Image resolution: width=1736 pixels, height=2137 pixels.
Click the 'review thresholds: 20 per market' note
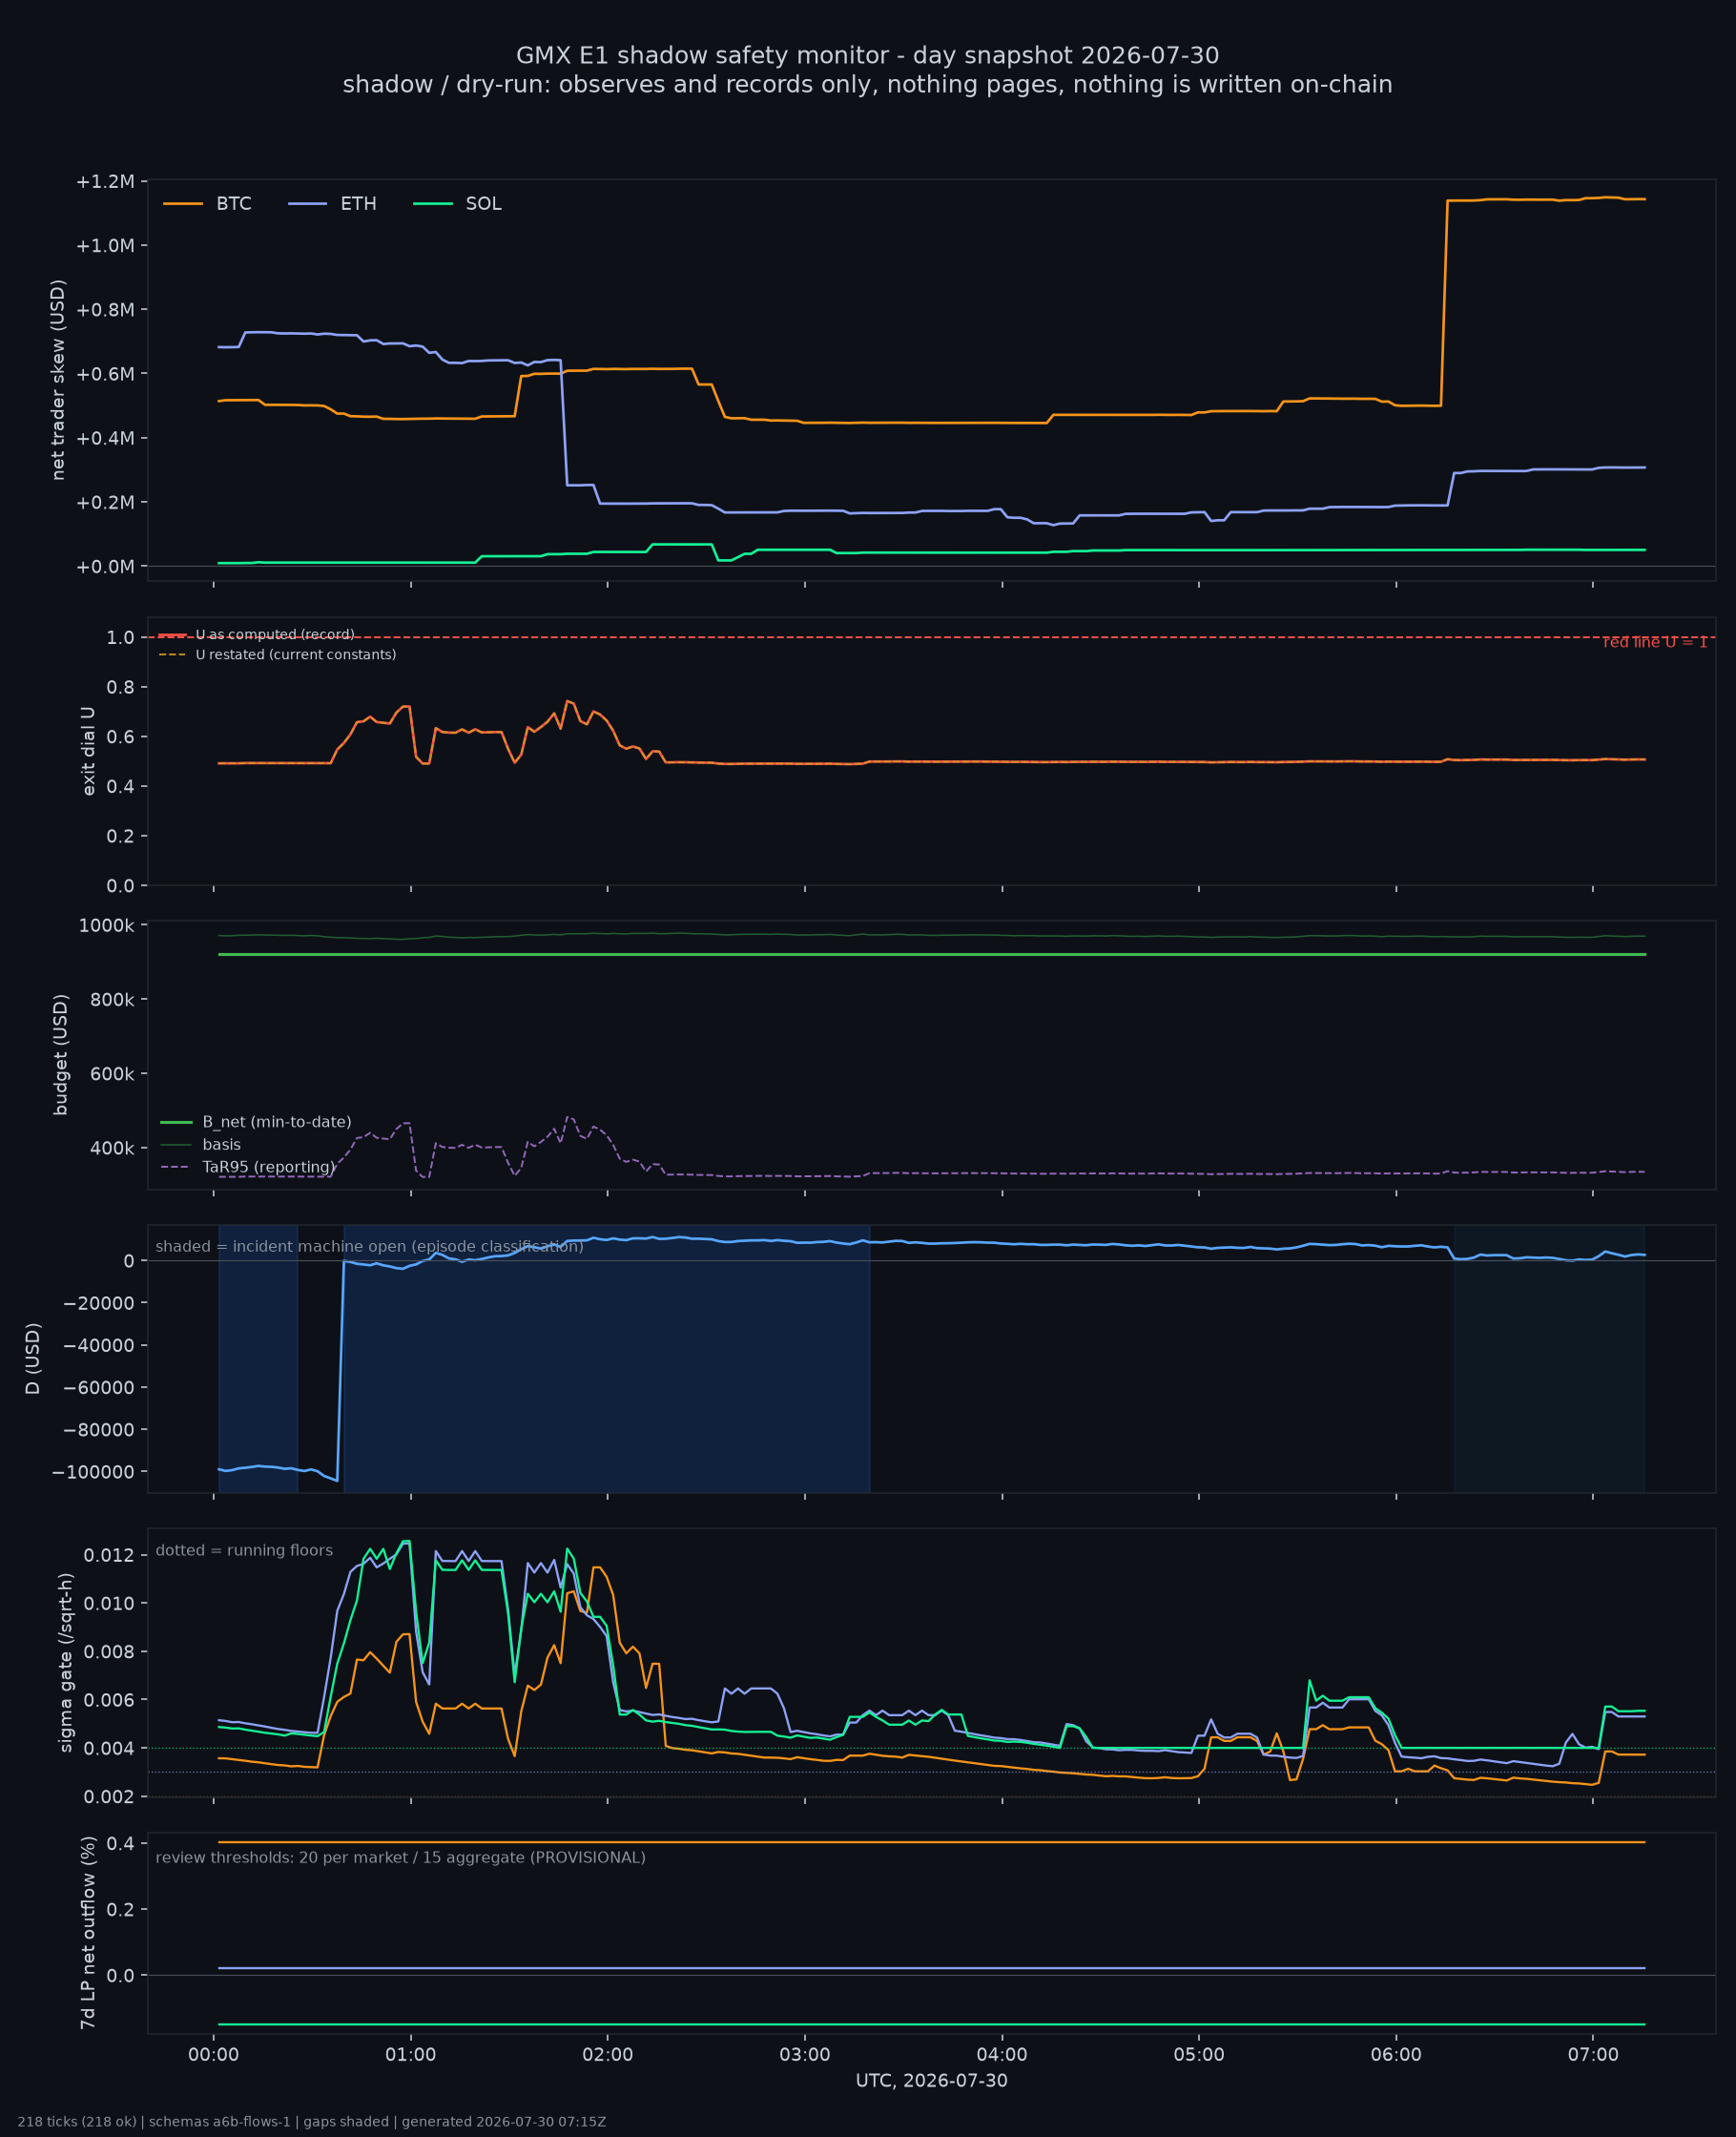(401, 1858)
